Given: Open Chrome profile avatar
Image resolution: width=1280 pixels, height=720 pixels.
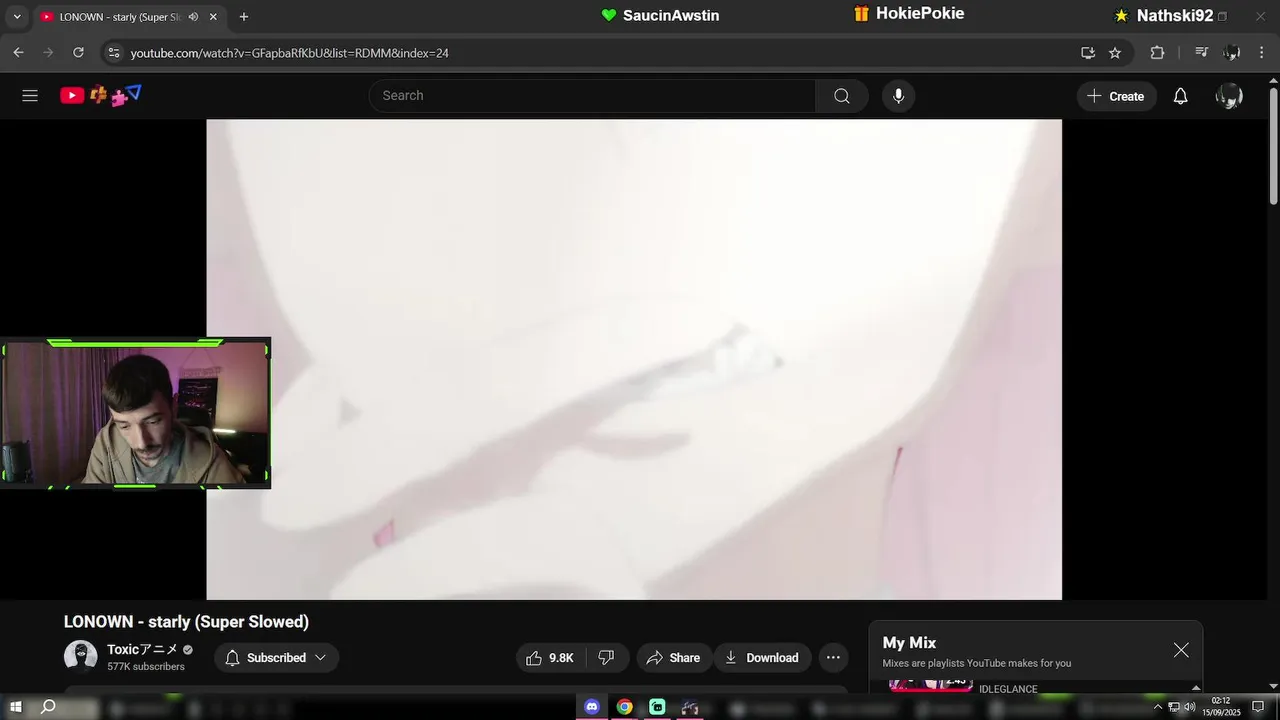Looking at the screenshot, I should 1232,53.
